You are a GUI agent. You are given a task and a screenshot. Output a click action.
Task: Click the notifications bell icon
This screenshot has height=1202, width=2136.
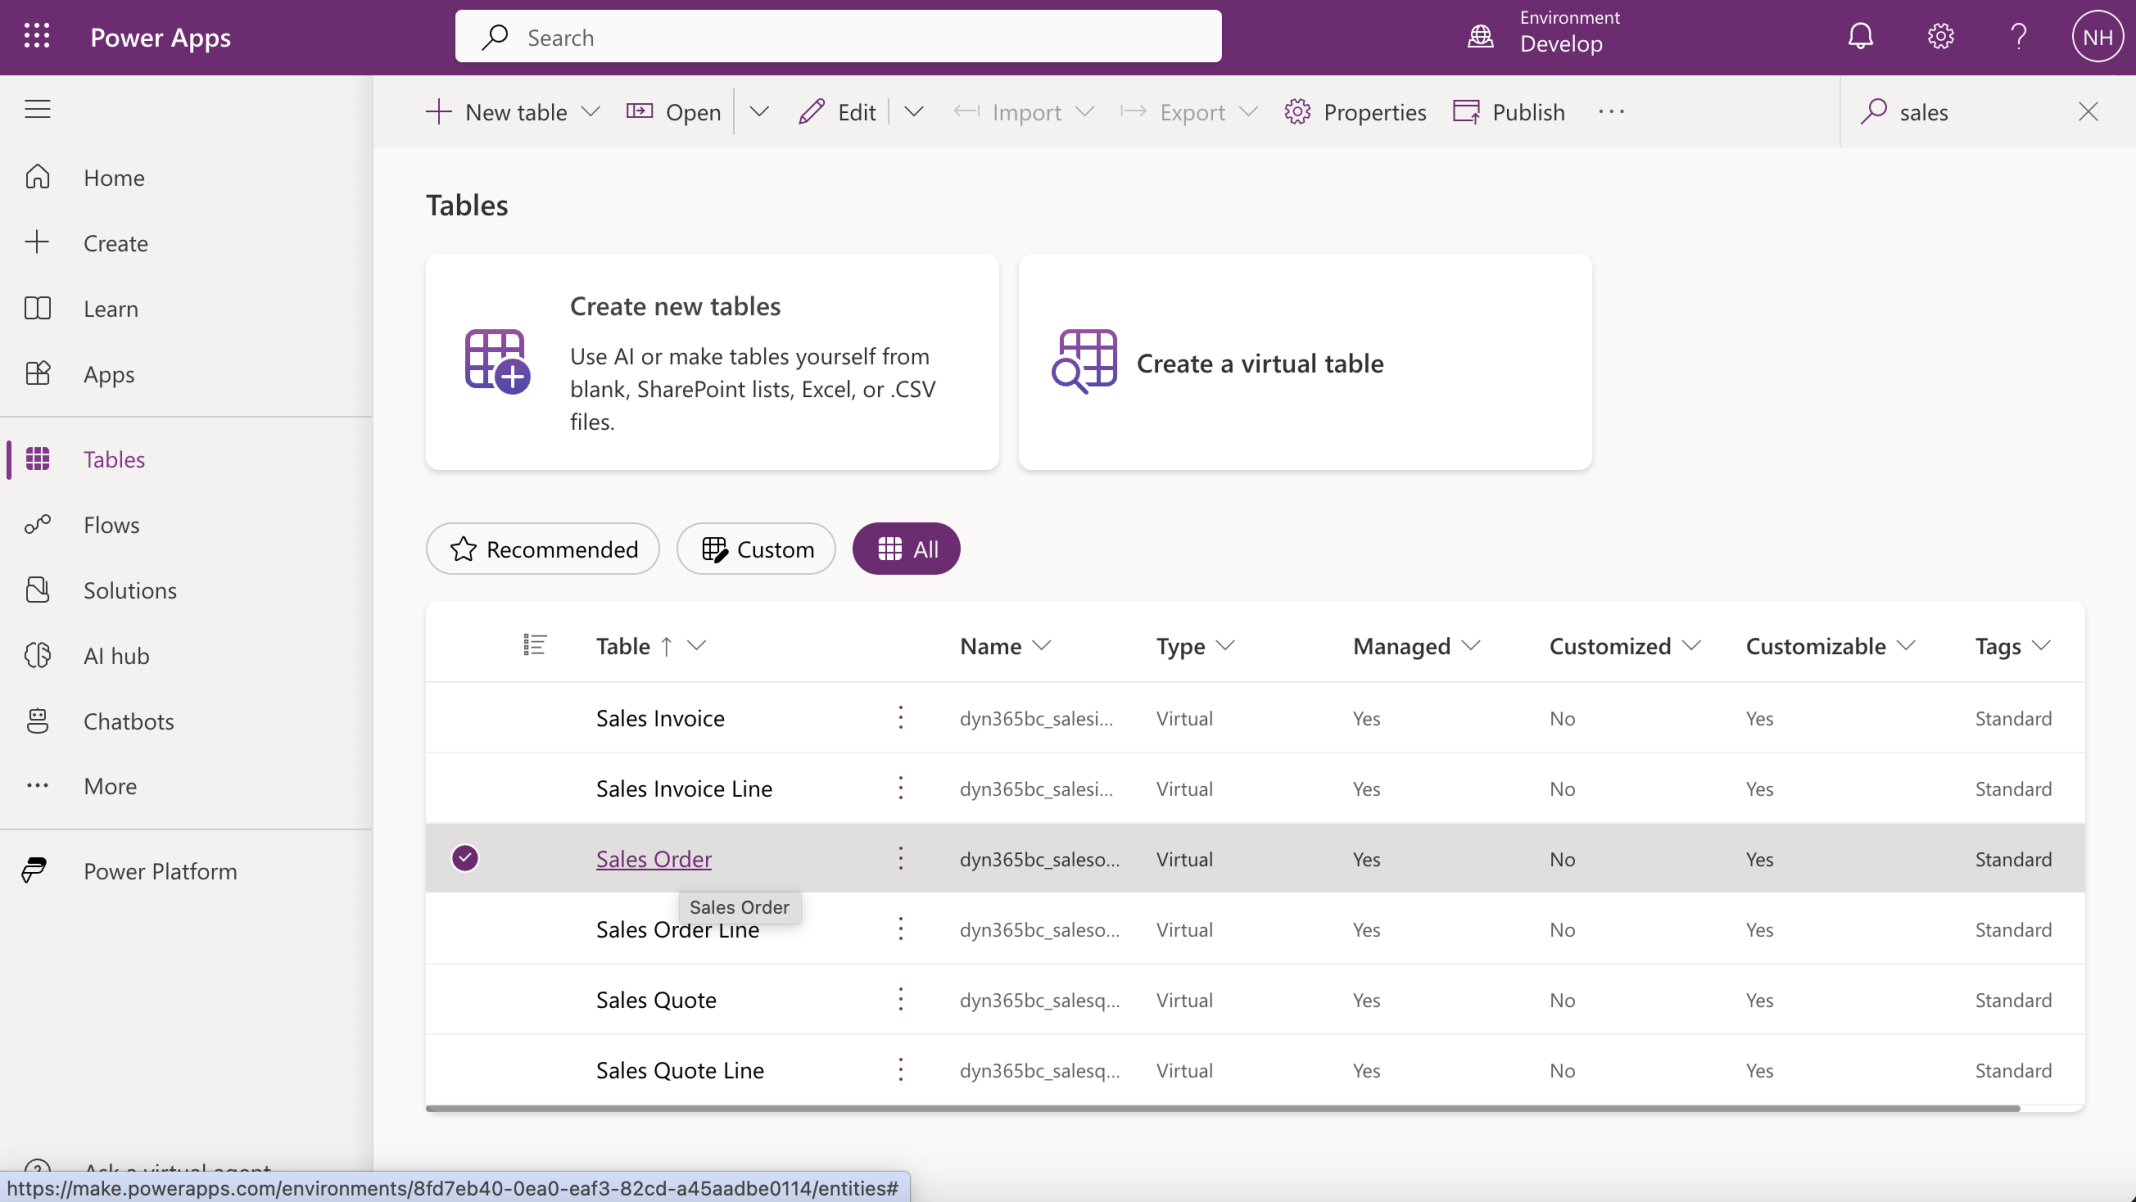[1860, 37]
